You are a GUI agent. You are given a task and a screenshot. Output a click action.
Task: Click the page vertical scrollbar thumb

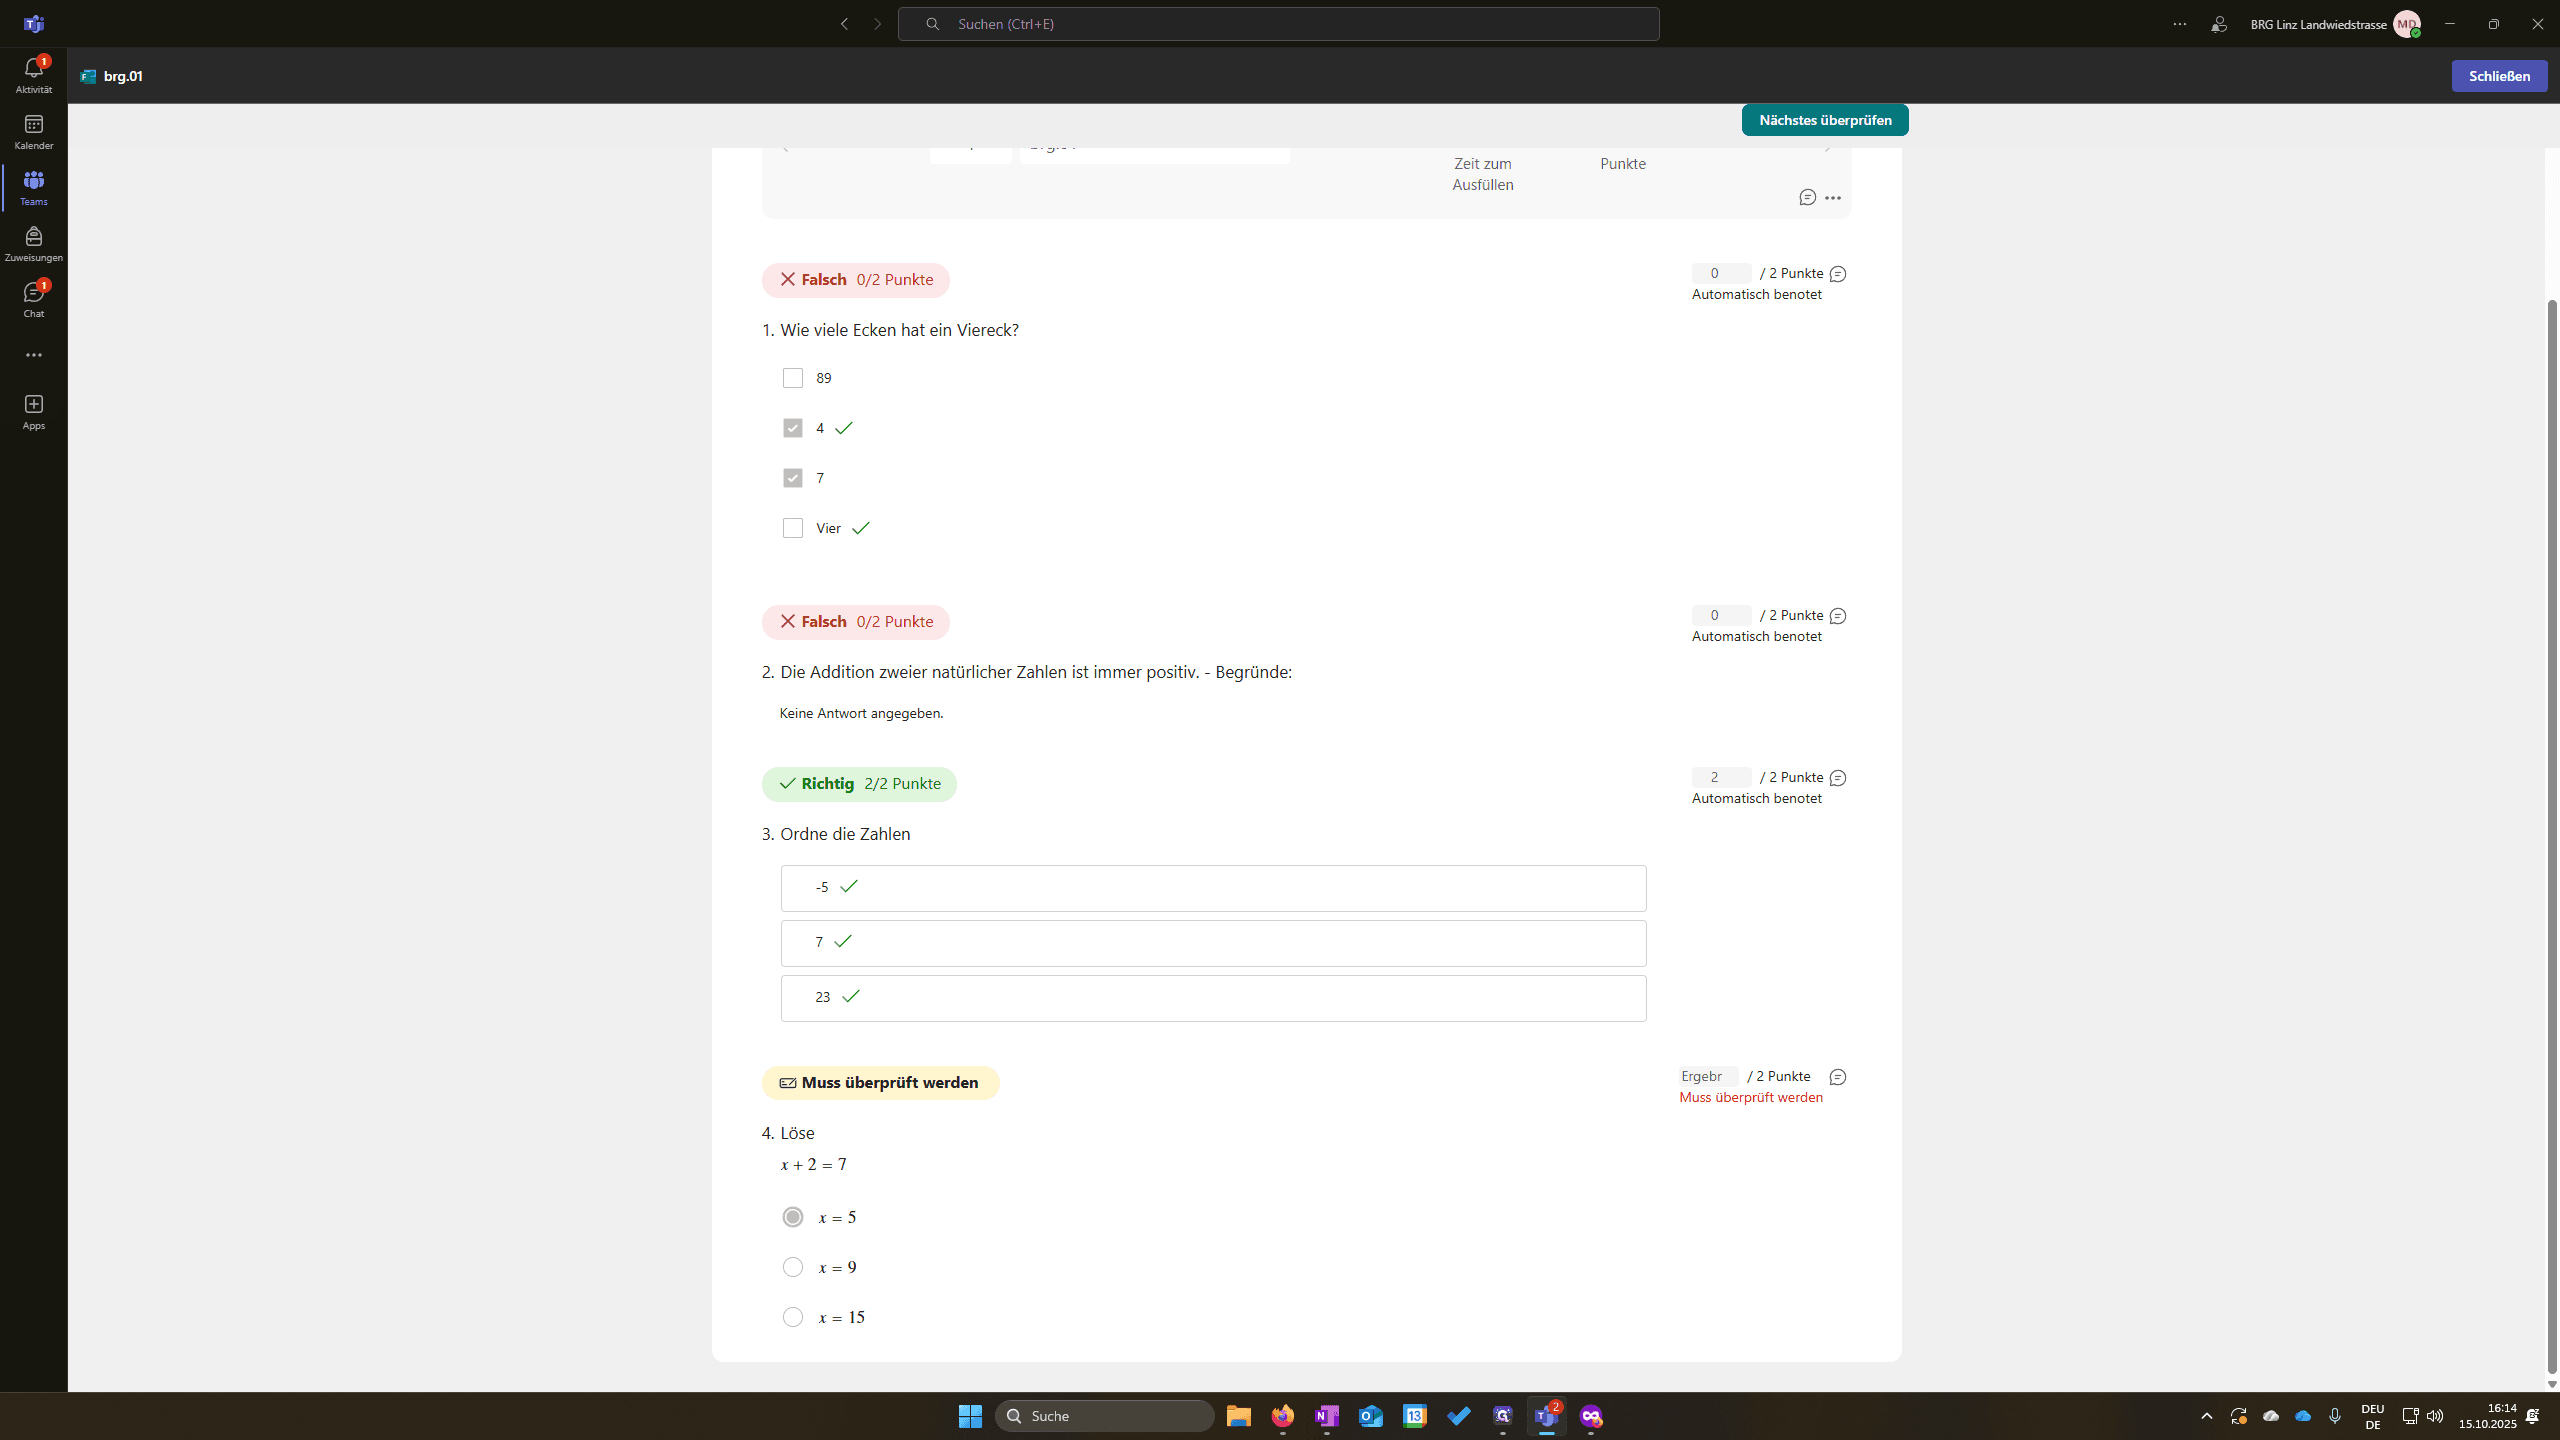click(x=2552, y=835)
